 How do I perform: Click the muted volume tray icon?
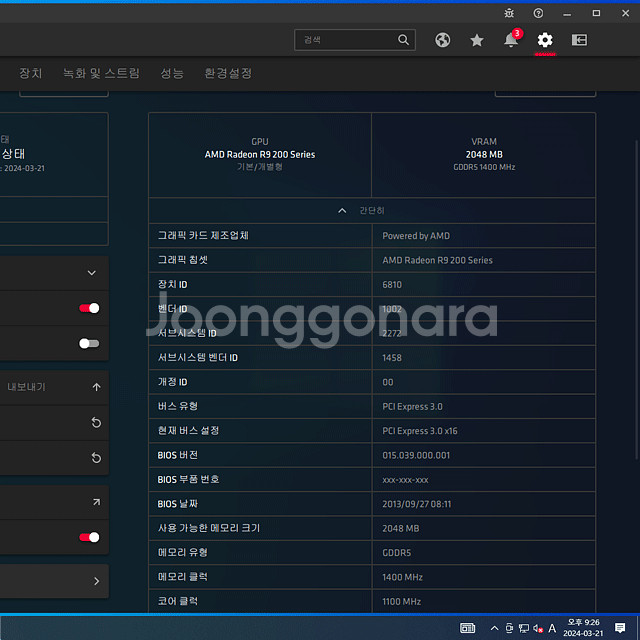[538, 628]
